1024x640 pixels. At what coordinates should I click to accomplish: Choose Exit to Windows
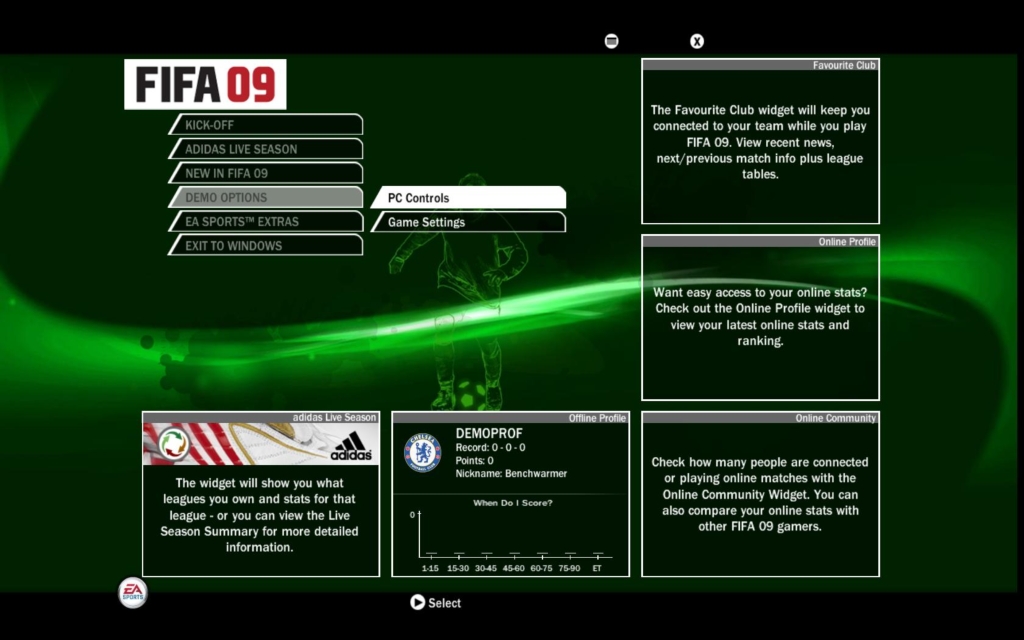pyautogui.click(x=266, y=246)
